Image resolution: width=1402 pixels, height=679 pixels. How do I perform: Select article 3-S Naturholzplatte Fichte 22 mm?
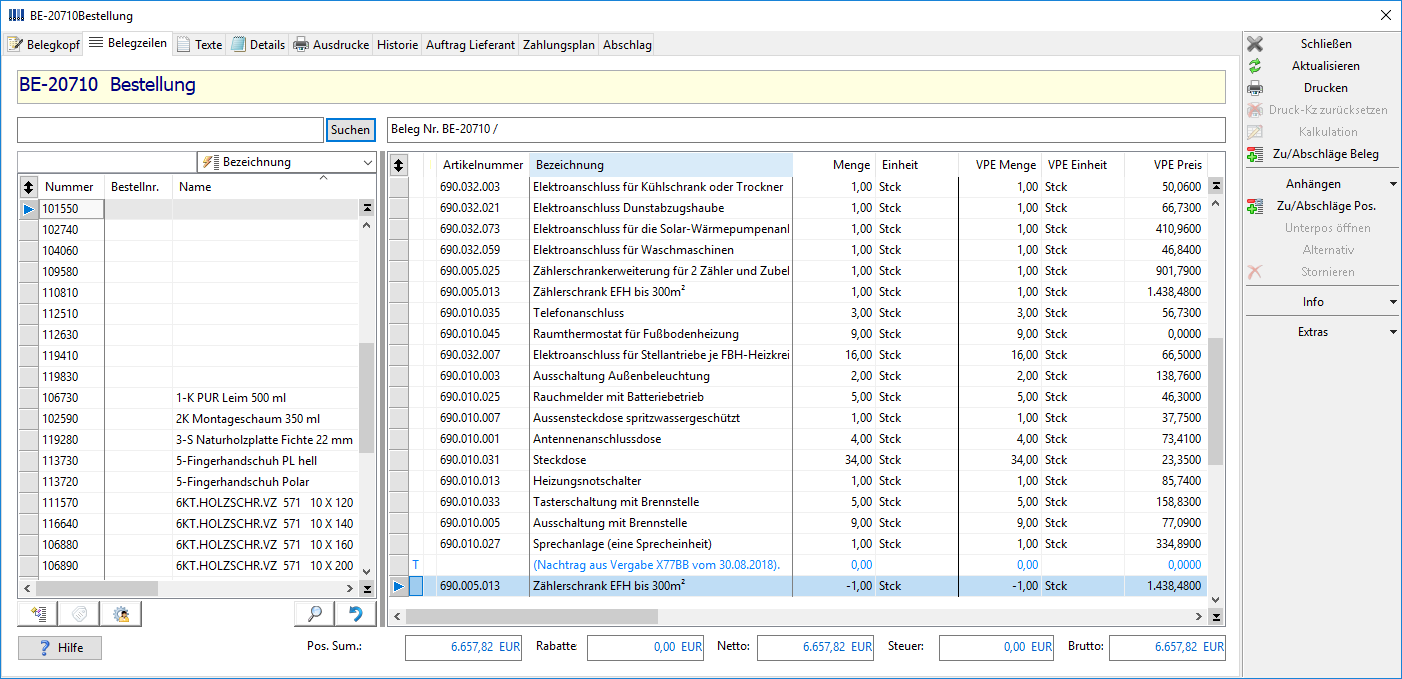pyautogui.click(x=188, y=440)
